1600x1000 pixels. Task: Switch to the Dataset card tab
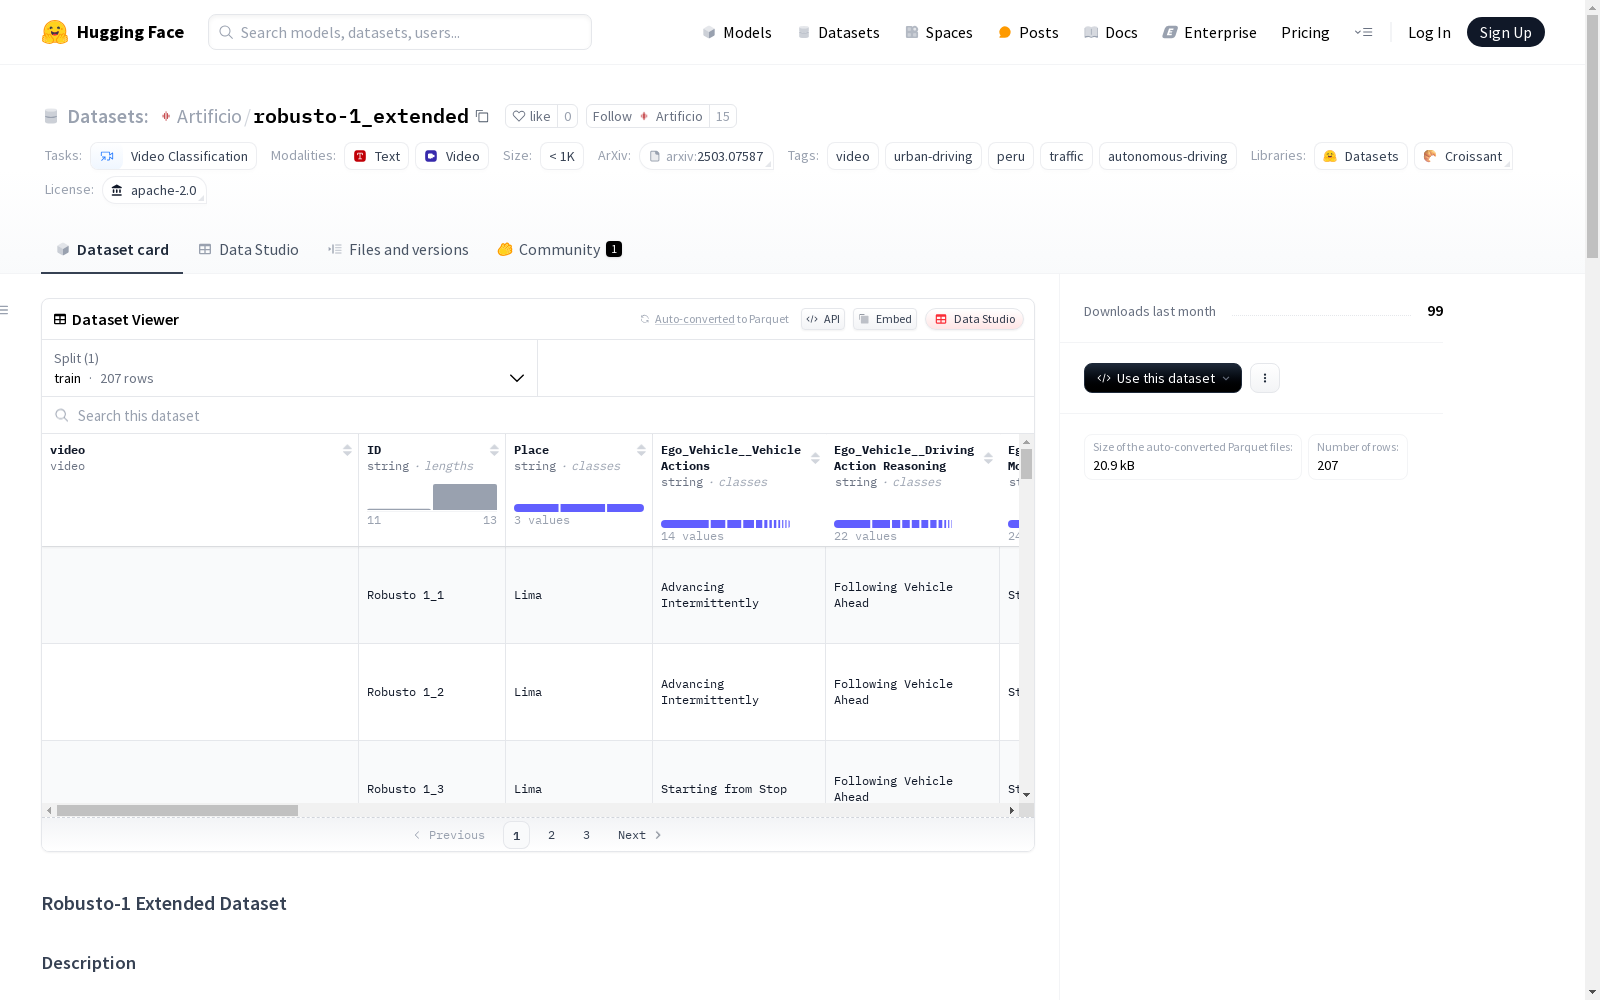pyautogui.click(x=112, y=250)
